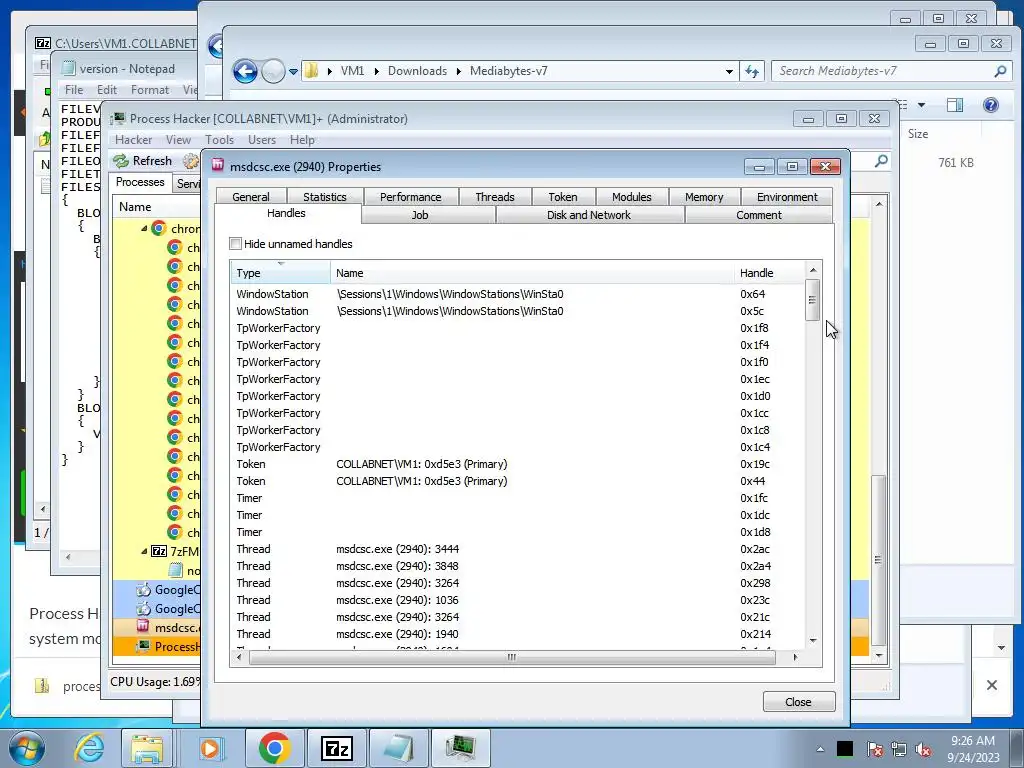
Task: Open the Hacker menu in Process Hacker
Action: pos(133,140)
